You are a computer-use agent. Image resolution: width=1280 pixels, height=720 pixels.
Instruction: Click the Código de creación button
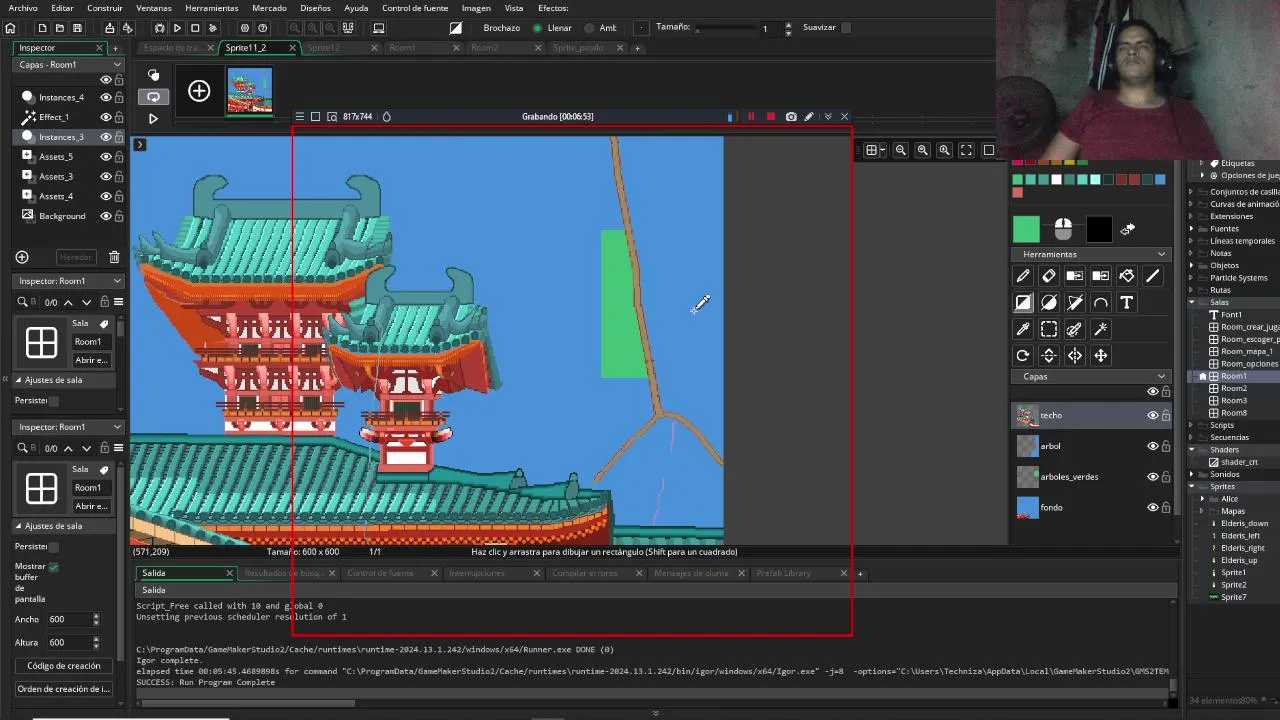click(x=64, y=666)
